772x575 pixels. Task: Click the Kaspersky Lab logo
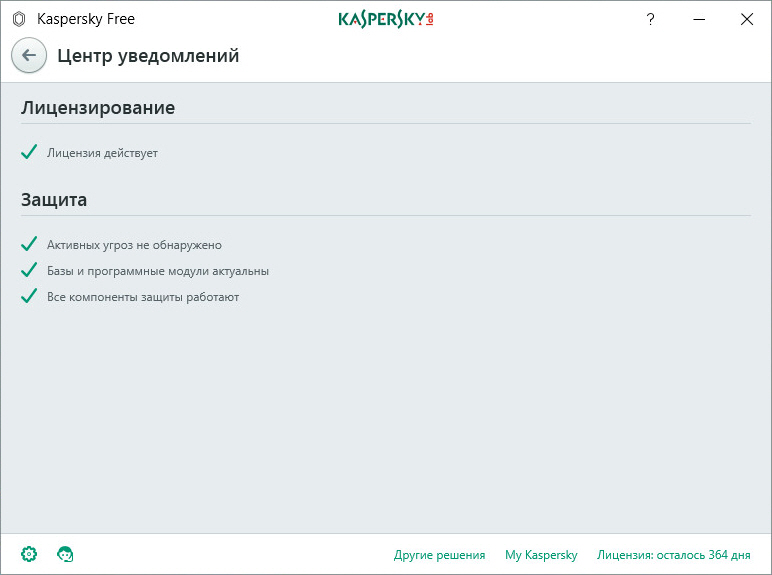point(386,19)
